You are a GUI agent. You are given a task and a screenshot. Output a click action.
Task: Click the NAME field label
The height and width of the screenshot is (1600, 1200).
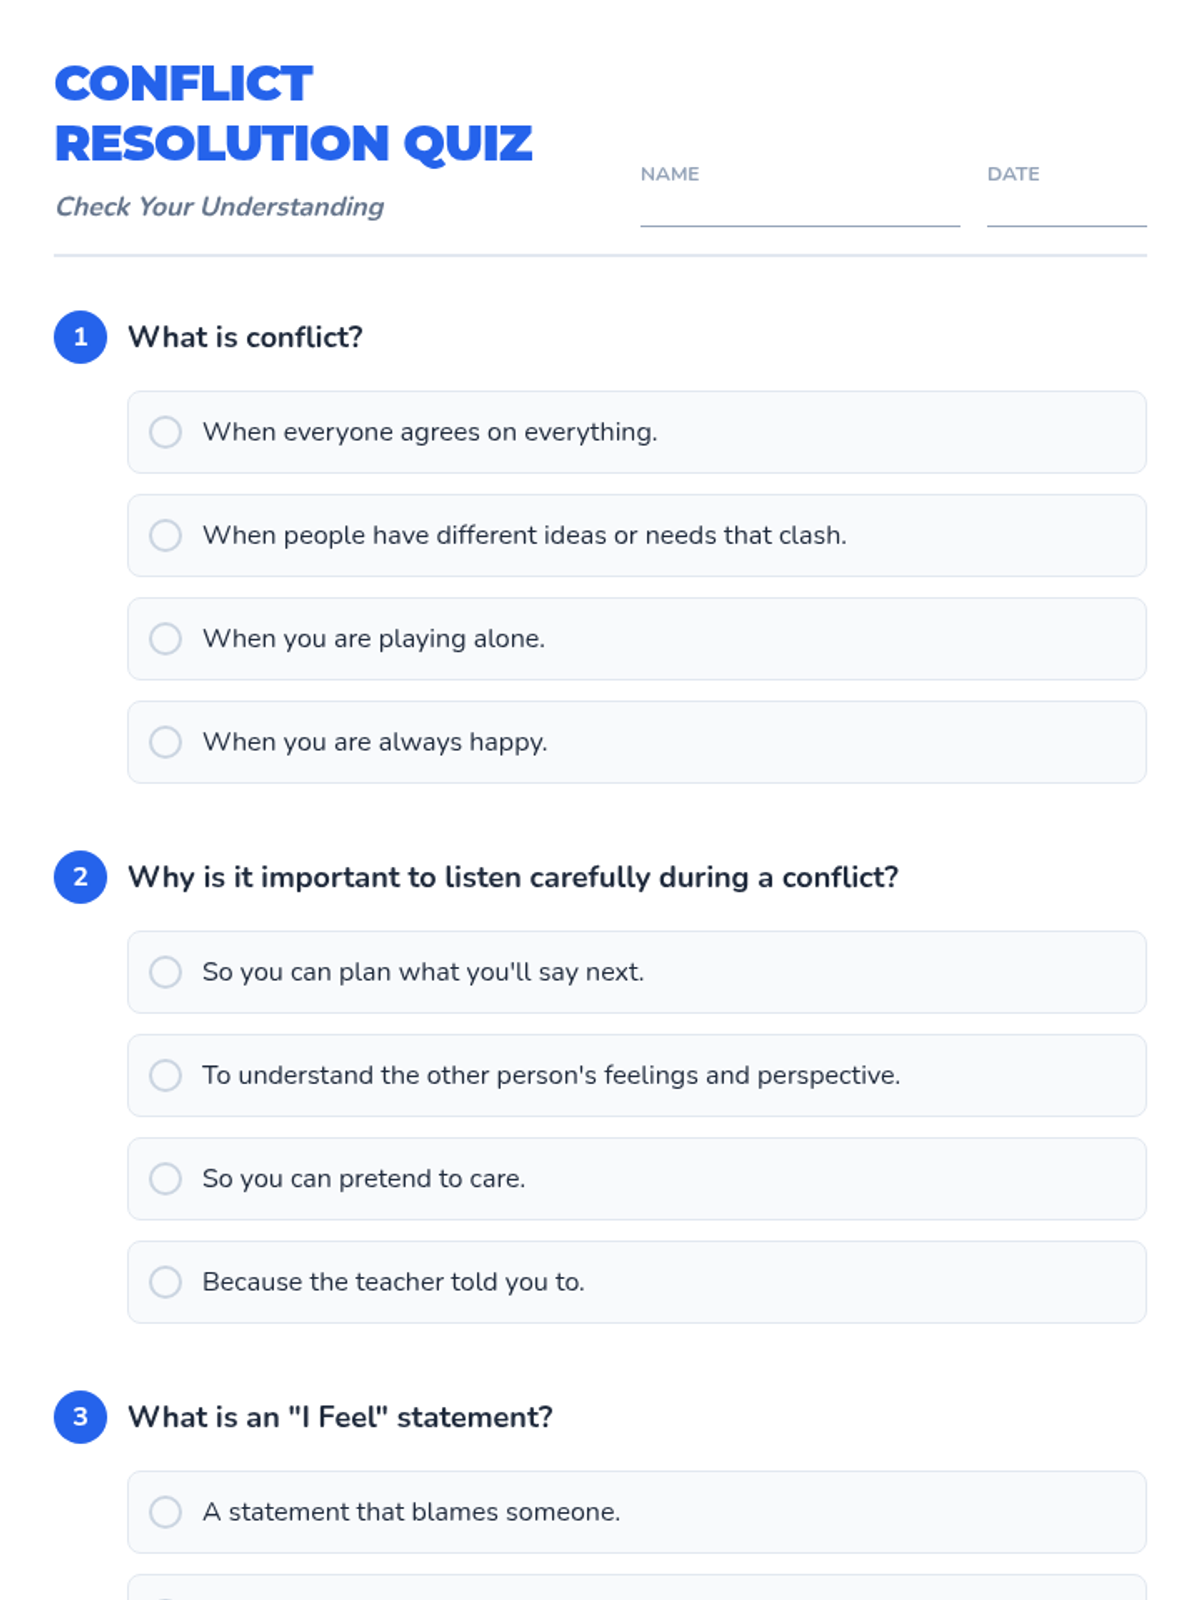(x=670, y=174)
